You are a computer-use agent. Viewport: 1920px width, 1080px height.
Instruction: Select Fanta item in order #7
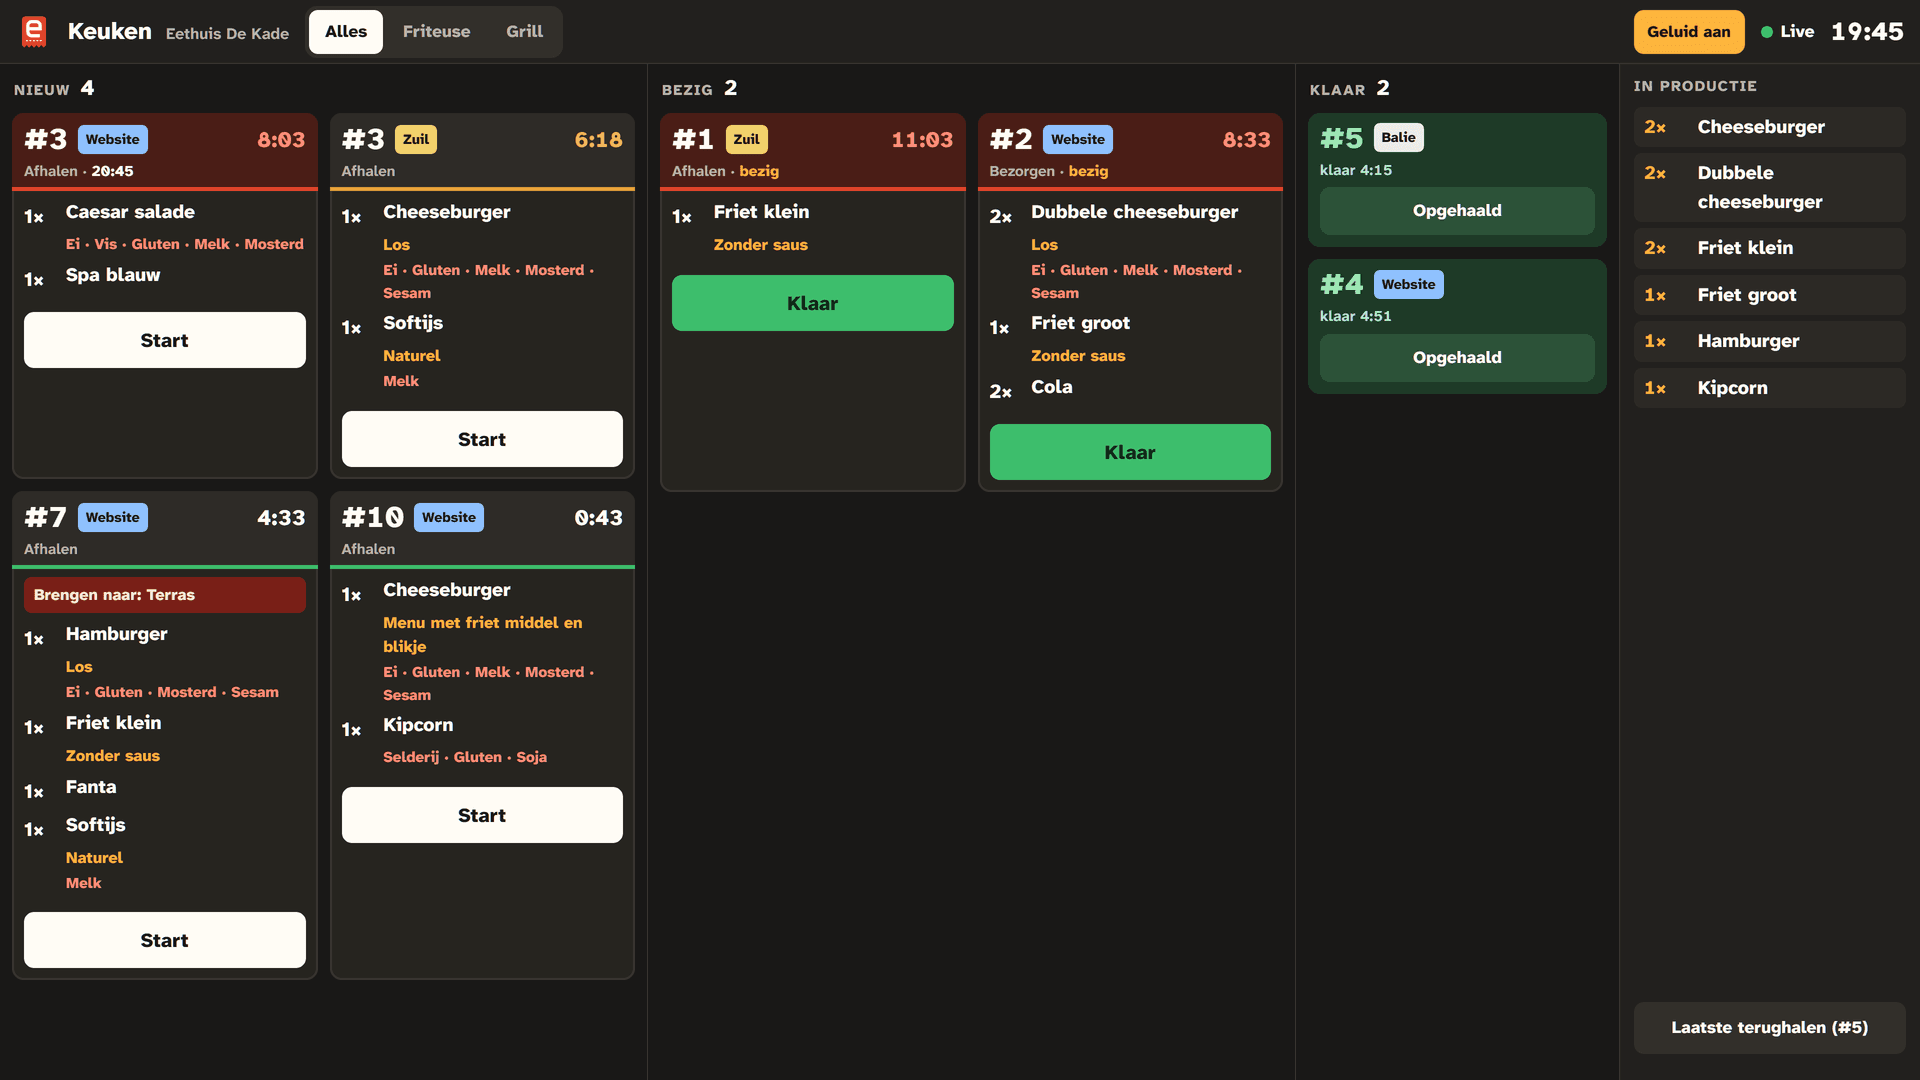(91, 787)
